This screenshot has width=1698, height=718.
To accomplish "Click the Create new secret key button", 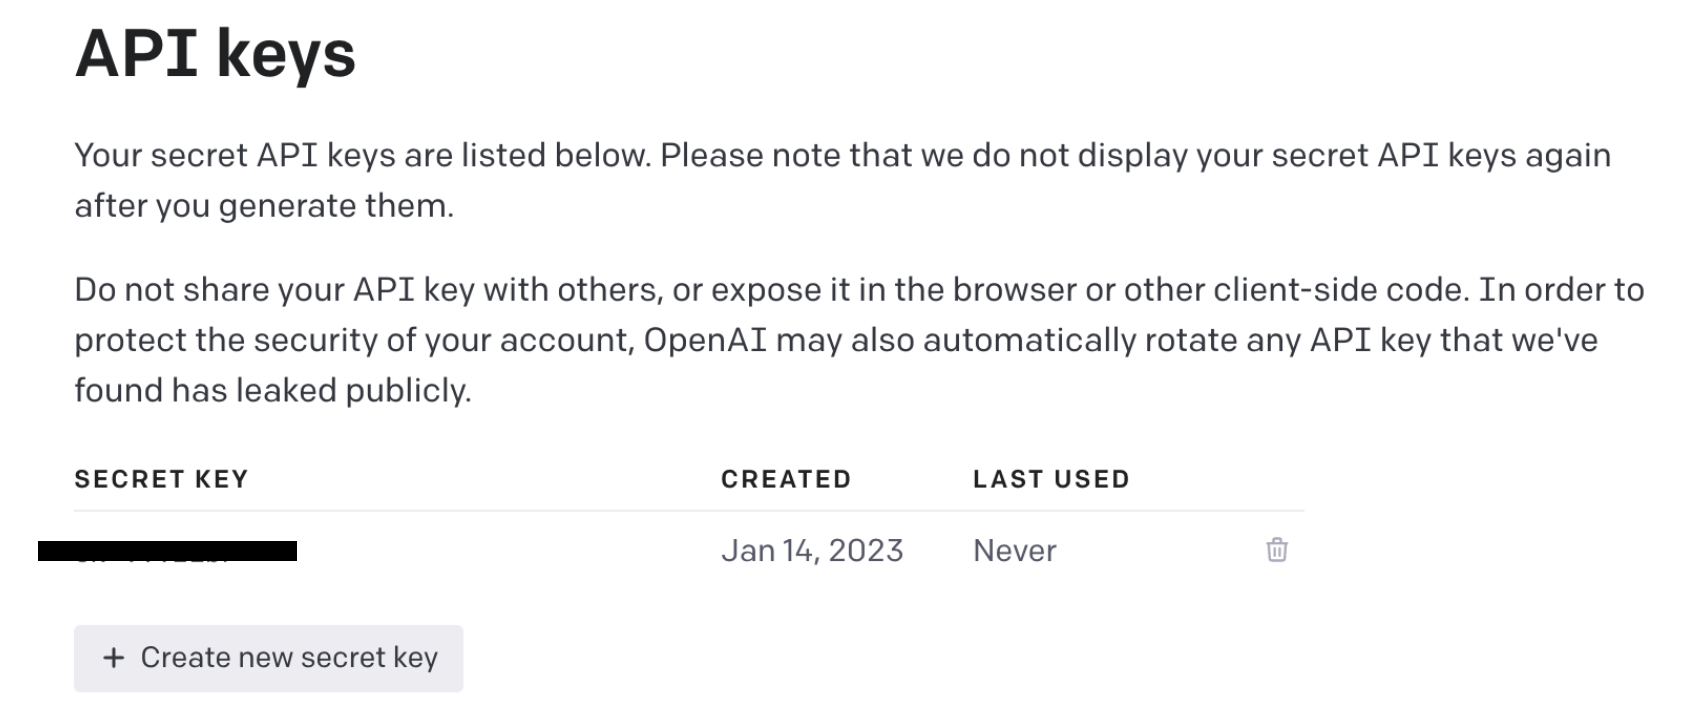I will 268,658.
